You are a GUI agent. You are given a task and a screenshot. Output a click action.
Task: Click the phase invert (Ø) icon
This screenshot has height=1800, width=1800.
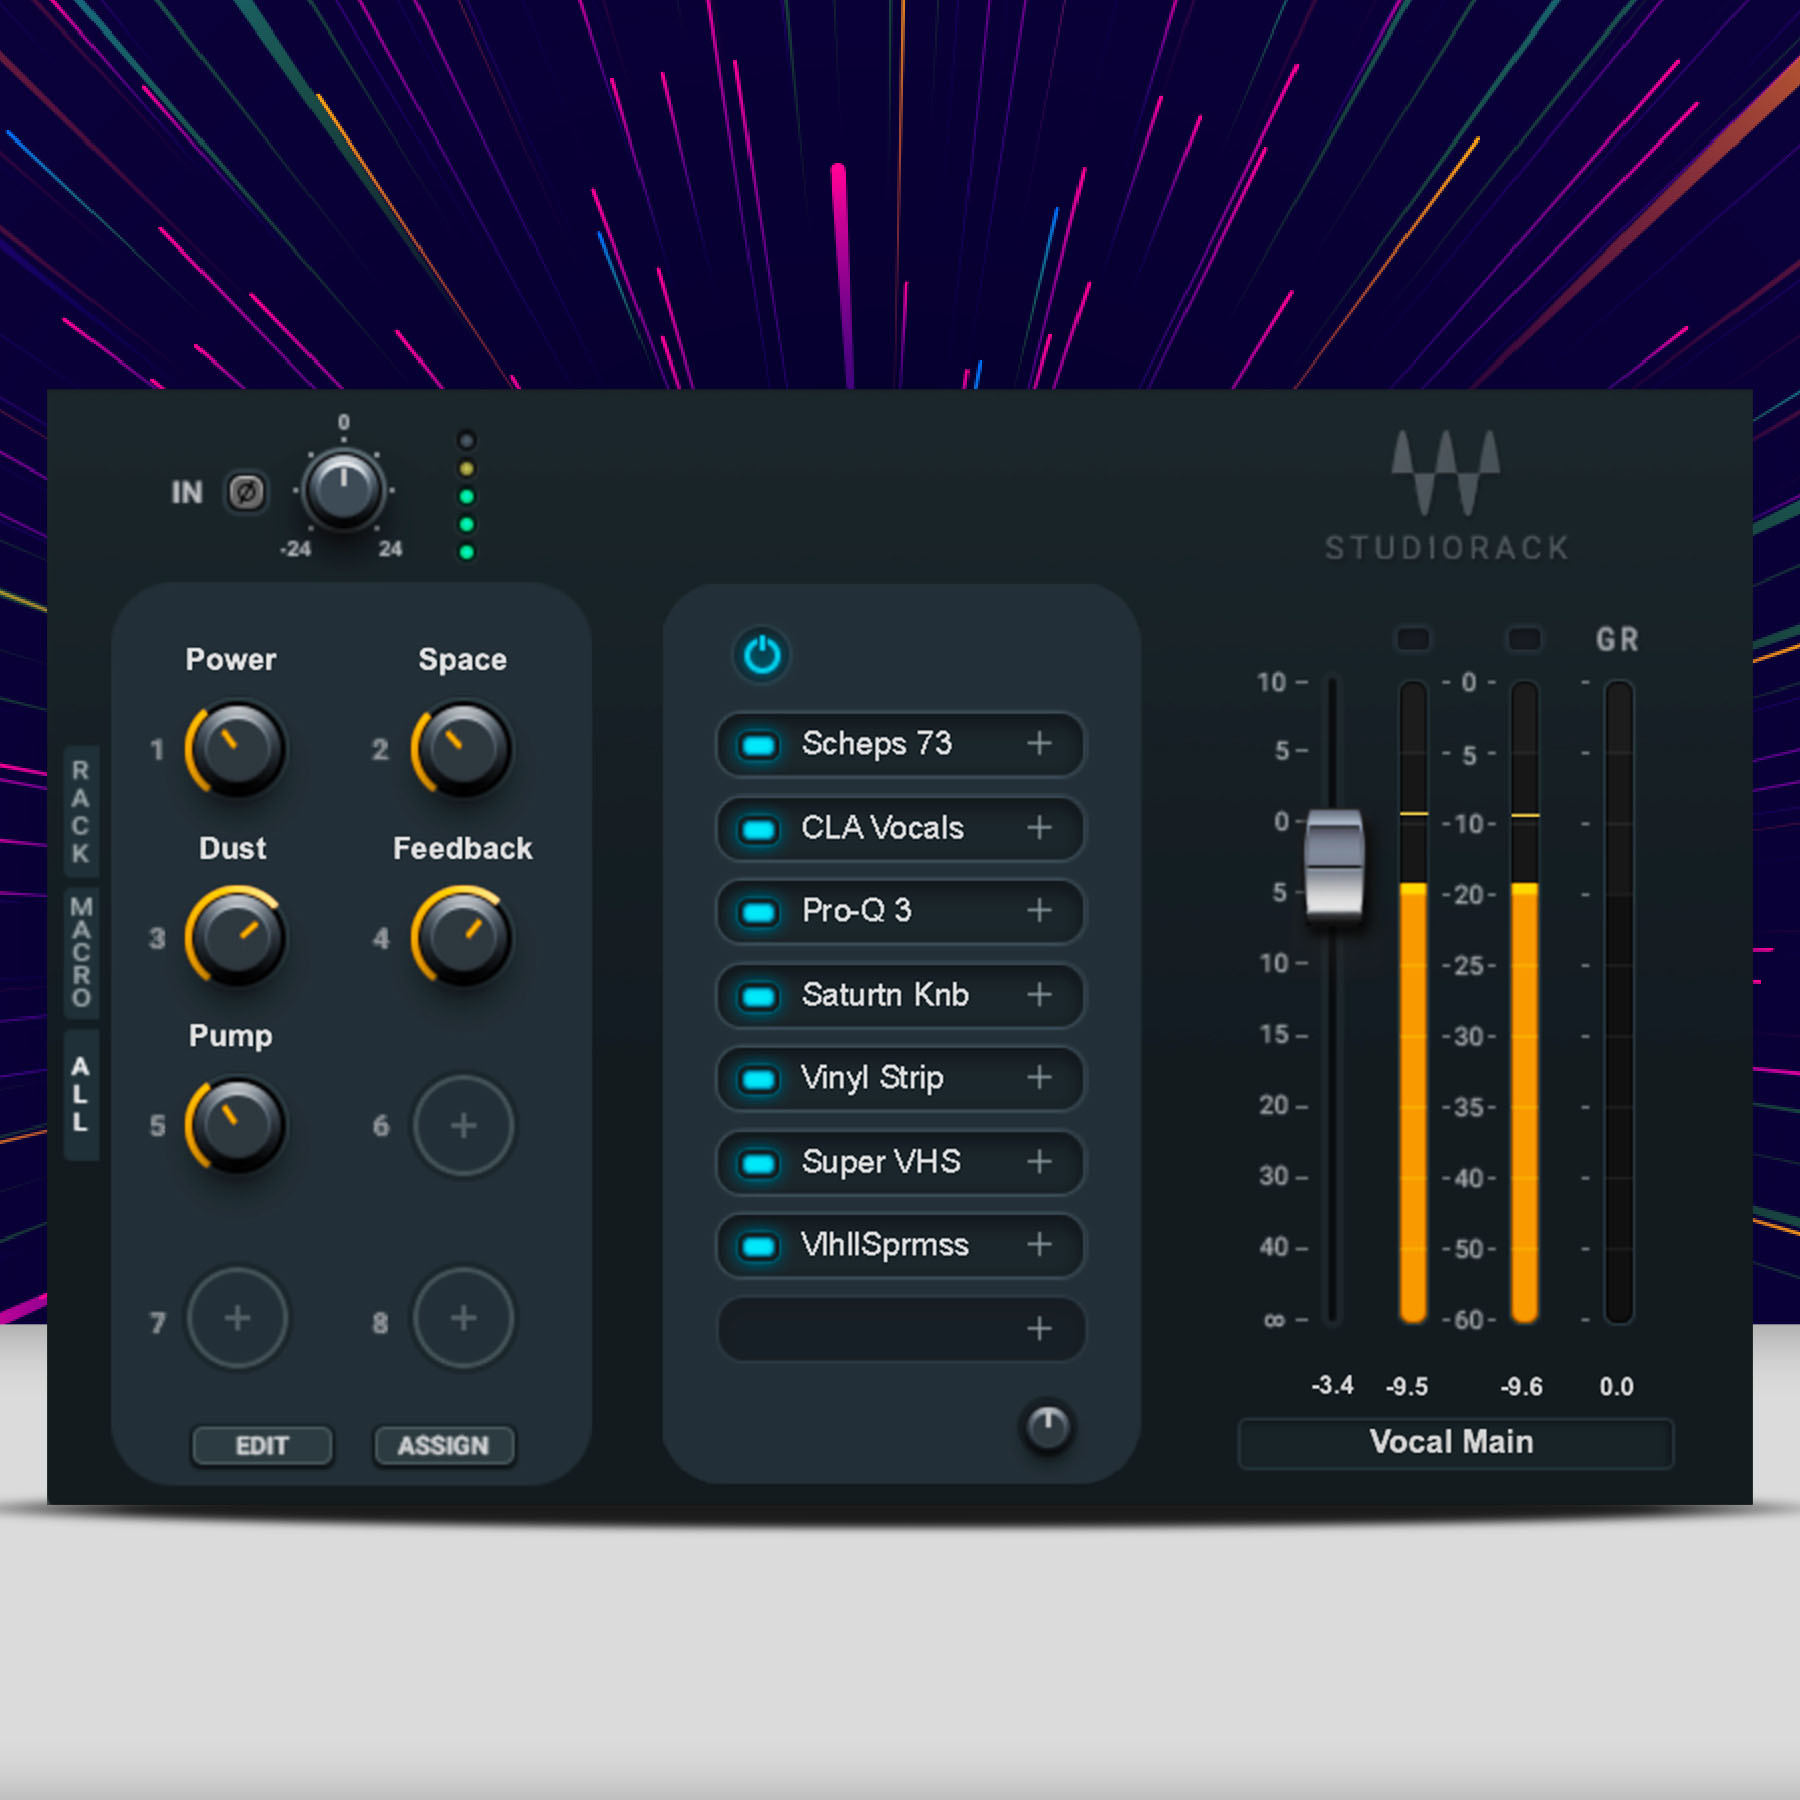(247, 493)
